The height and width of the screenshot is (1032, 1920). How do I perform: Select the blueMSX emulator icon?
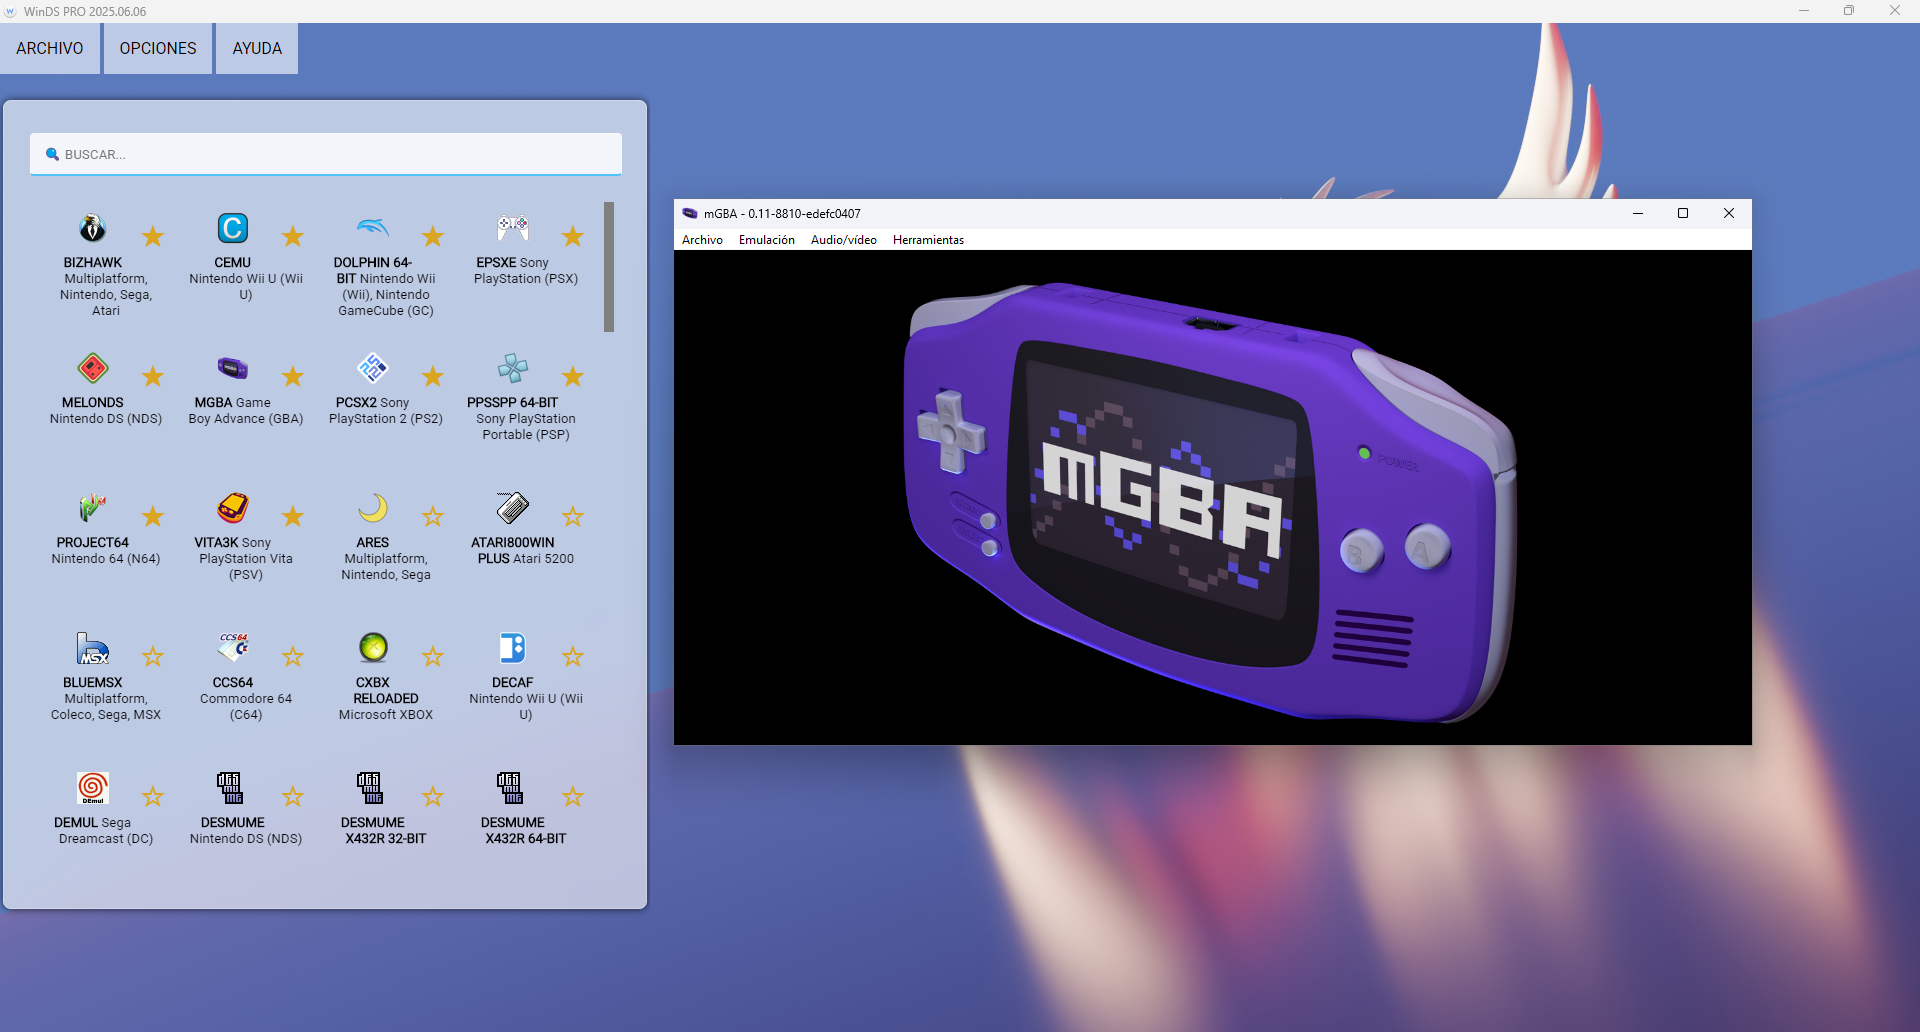coord(93,648)
